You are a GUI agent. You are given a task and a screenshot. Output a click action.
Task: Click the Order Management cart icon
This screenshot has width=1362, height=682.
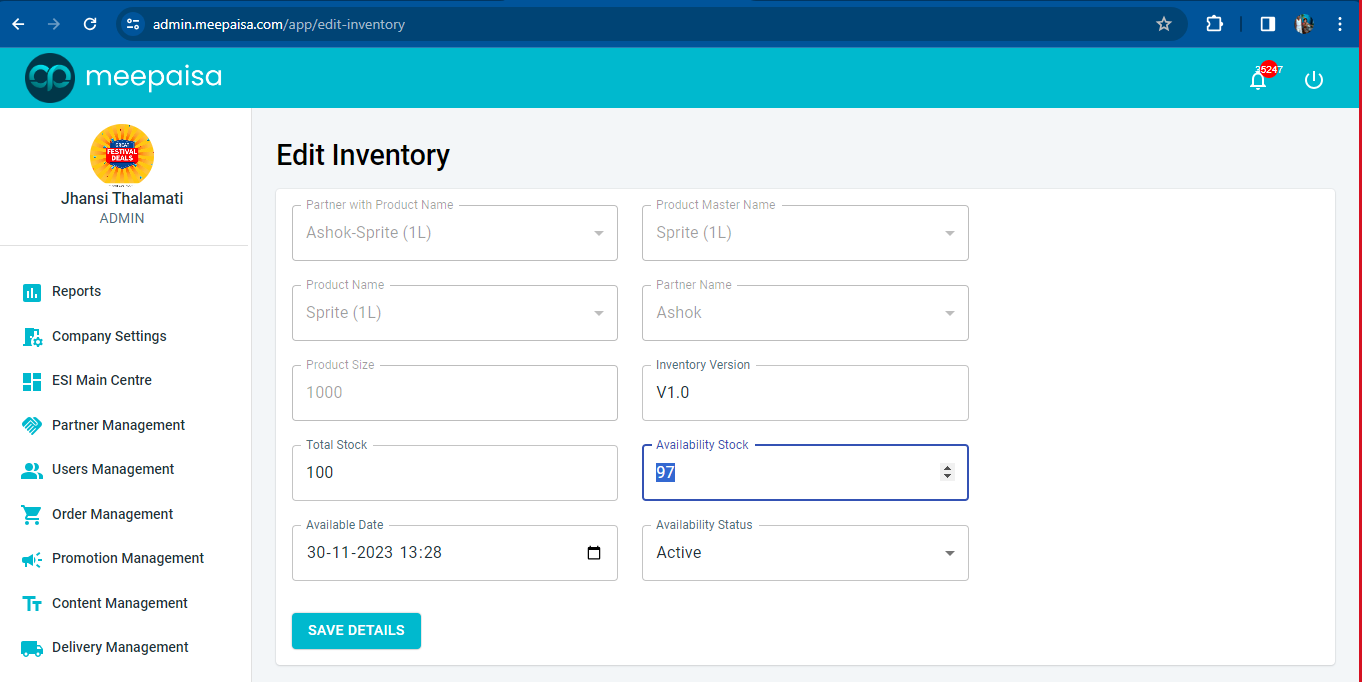[32, 514]
